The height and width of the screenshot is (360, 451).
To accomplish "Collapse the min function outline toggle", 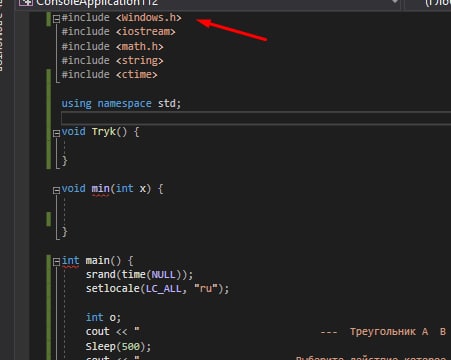I will coord(56,190).
